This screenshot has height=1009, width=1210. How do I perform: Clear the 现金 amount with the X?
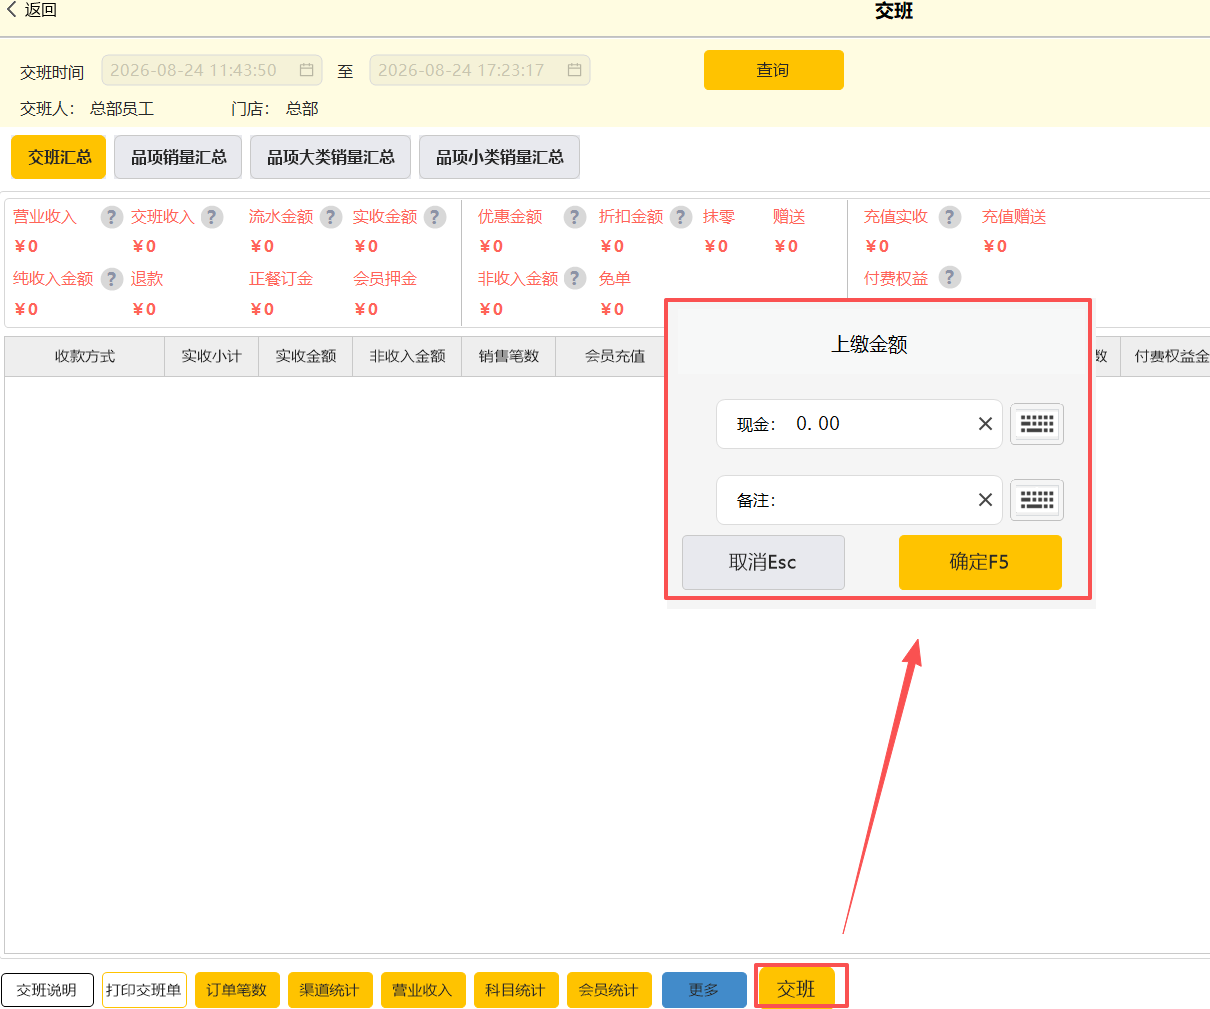pos(985,424)
